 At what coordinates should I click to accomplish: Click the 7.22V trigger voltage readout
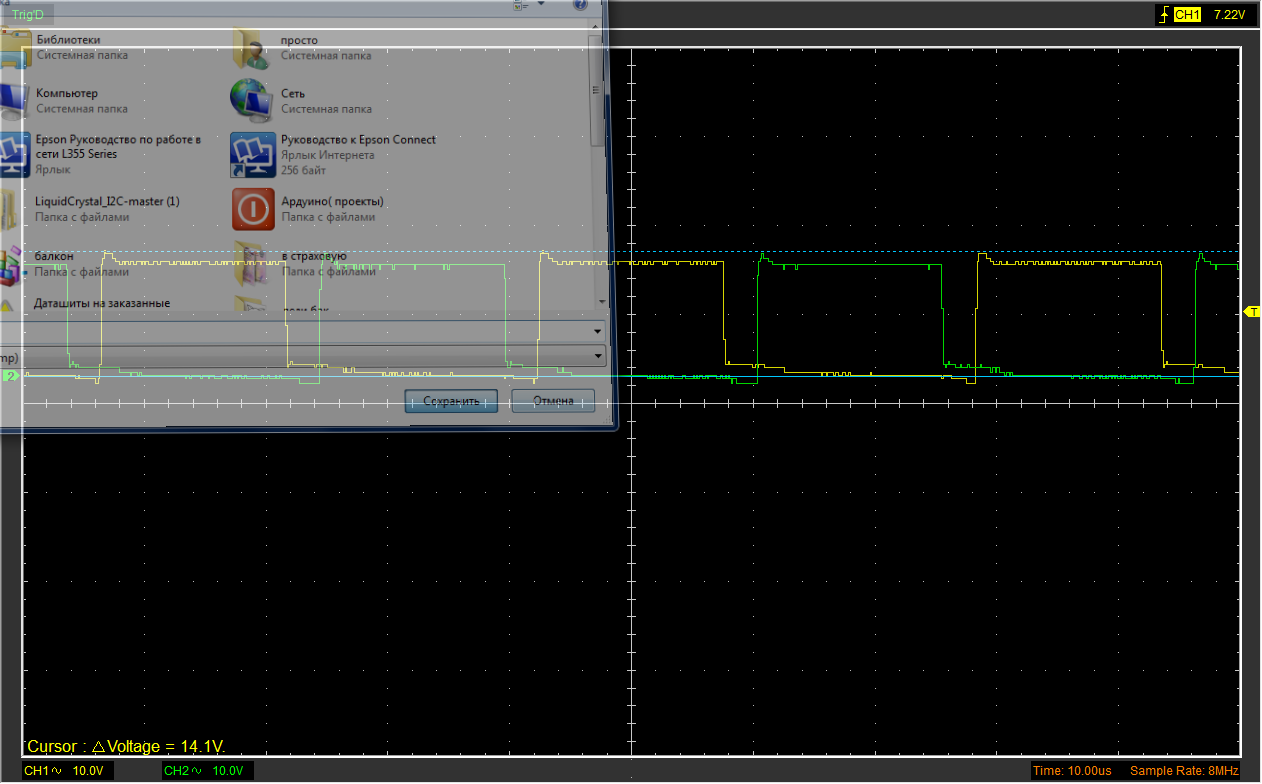click(x=1229, y=15)
